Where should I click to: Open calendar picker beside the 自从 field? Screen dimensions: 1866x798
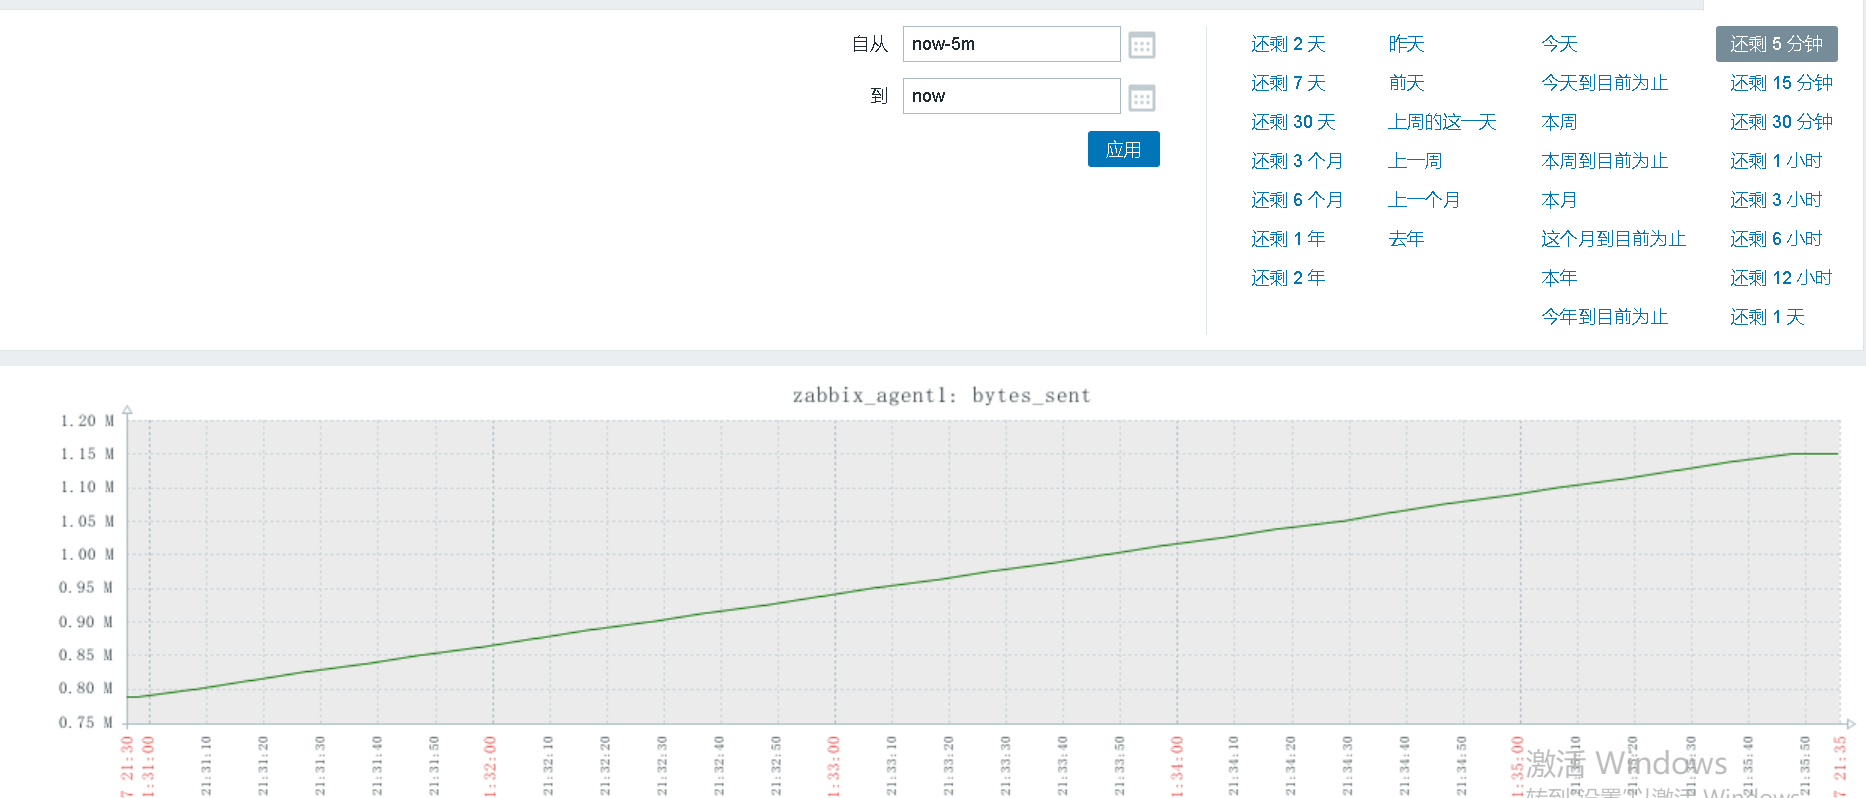tap(1141, 45)
